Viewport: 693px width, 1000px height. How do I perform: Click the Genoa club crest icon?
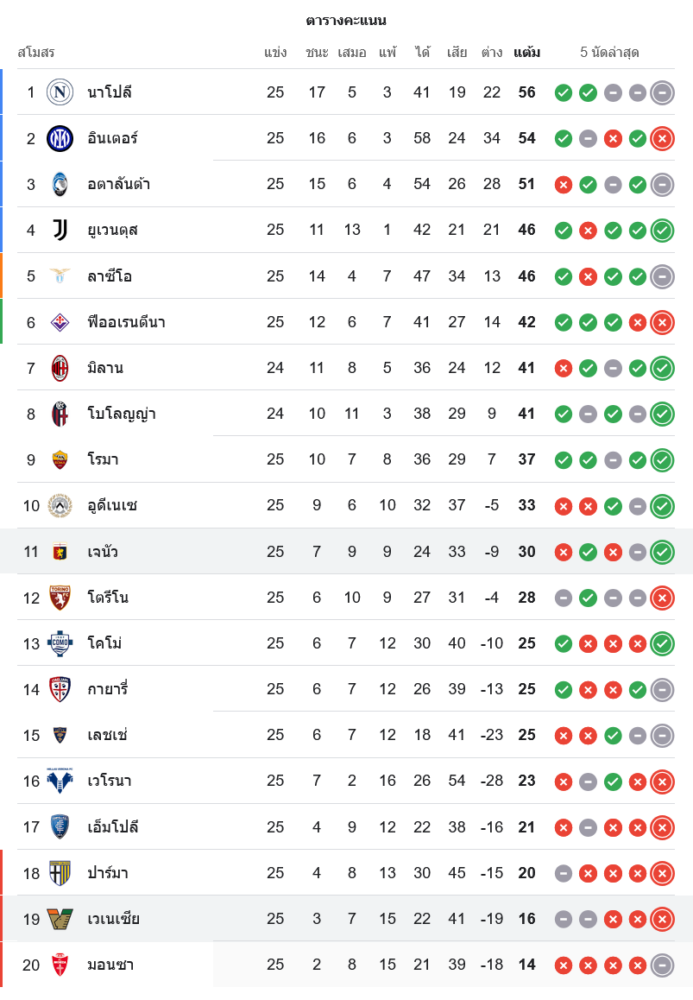(60, 552)
